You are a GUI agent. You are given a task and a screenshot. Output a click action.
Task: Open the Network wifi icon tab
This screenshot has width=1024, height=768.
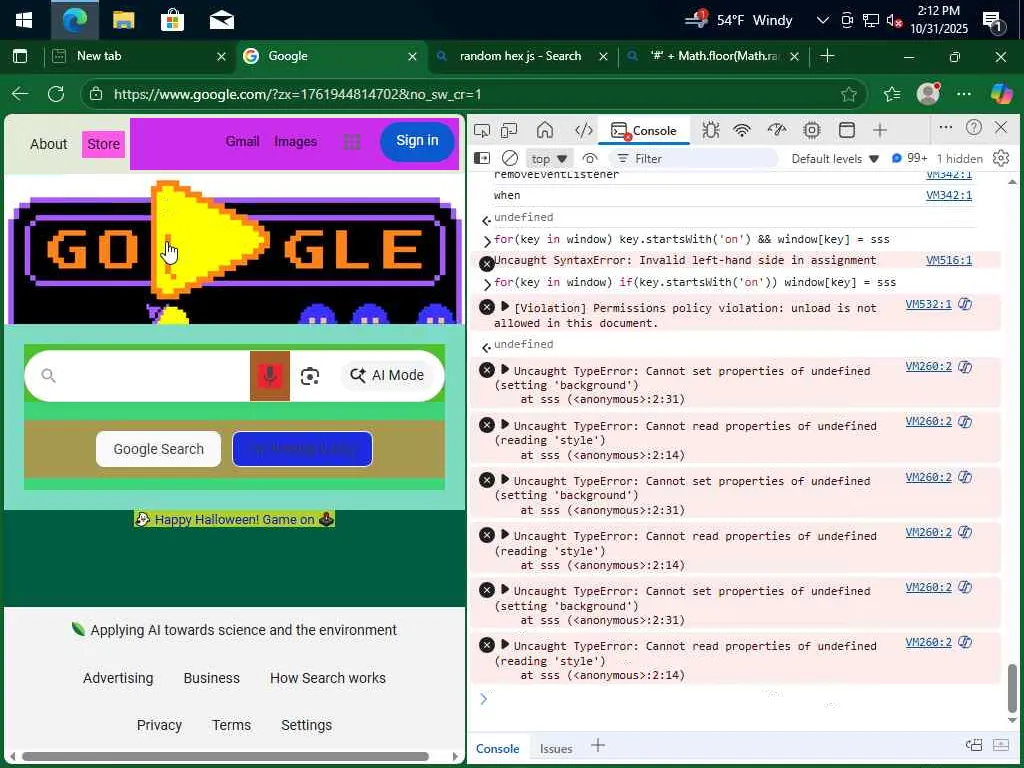[742, 130]
